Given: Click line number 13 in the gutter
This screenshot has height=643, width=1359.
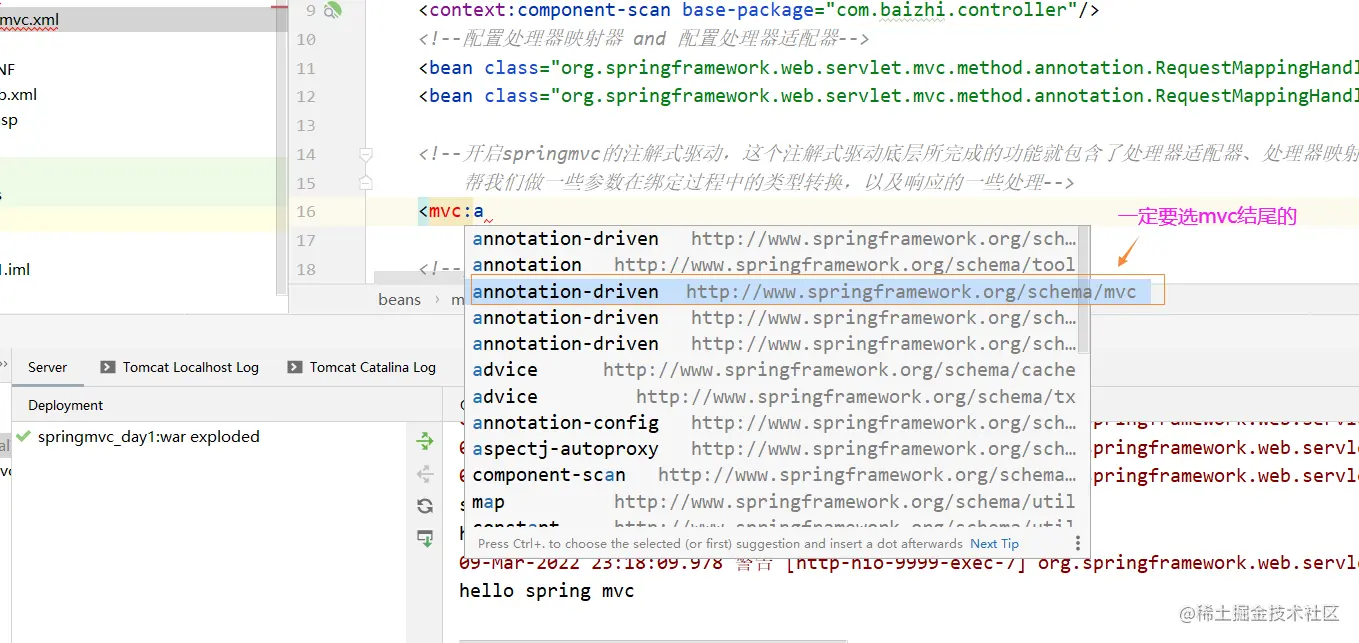Looking at the screenshot, I should (x=306, y=126).
